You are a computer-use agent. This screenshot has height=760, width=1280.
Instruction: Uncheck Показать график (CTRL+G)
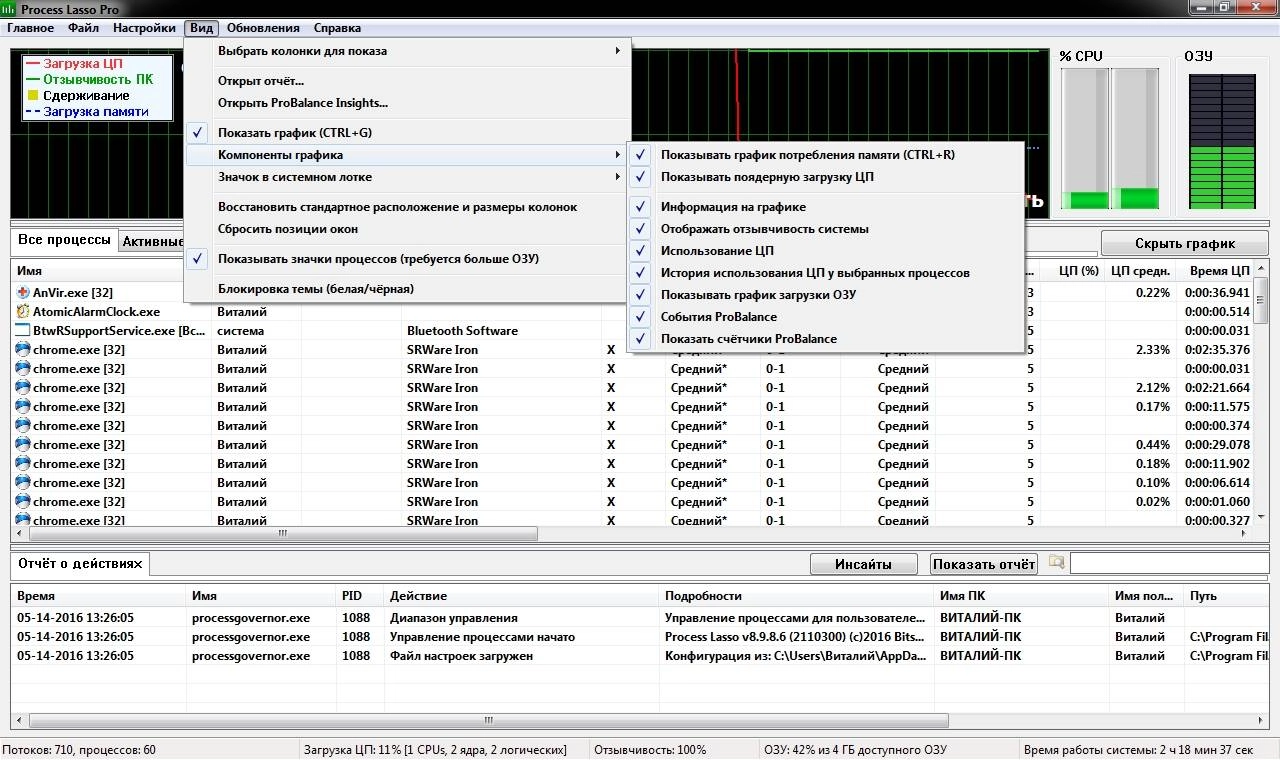(198, 133)
